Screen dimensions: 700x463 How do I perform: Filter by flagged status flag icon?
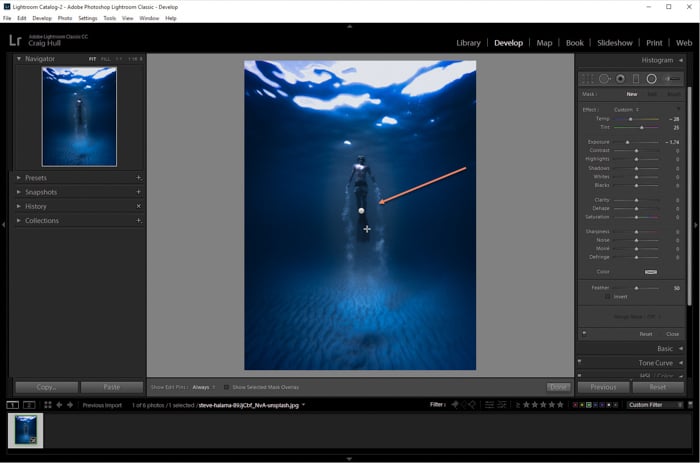tap(455, 405)
